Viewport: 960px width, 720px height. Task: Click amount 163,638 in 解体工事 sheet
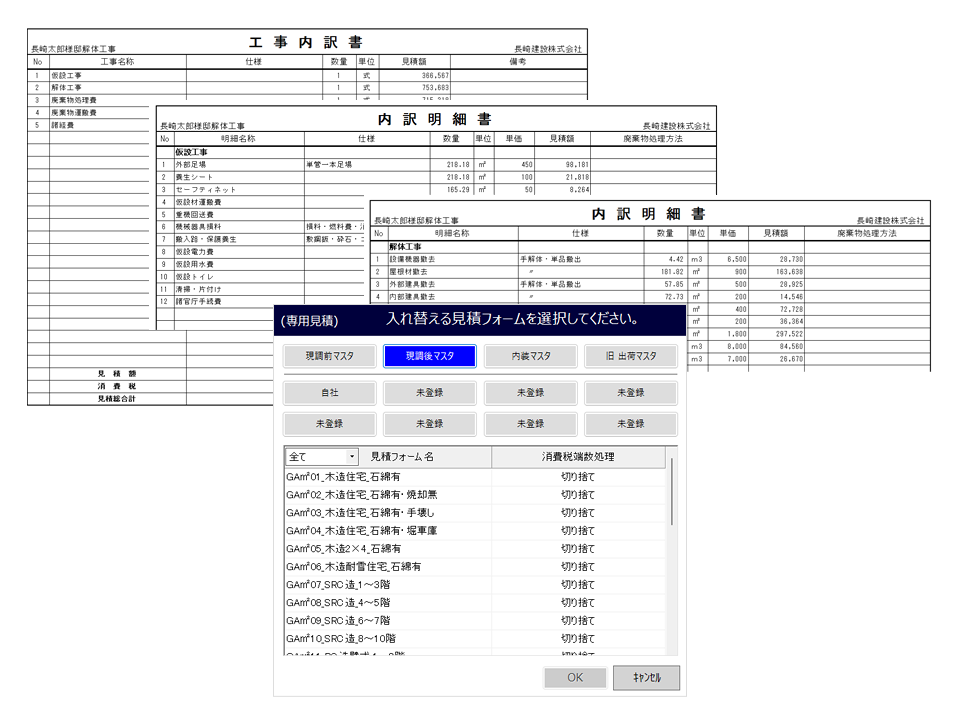[790, 272]
